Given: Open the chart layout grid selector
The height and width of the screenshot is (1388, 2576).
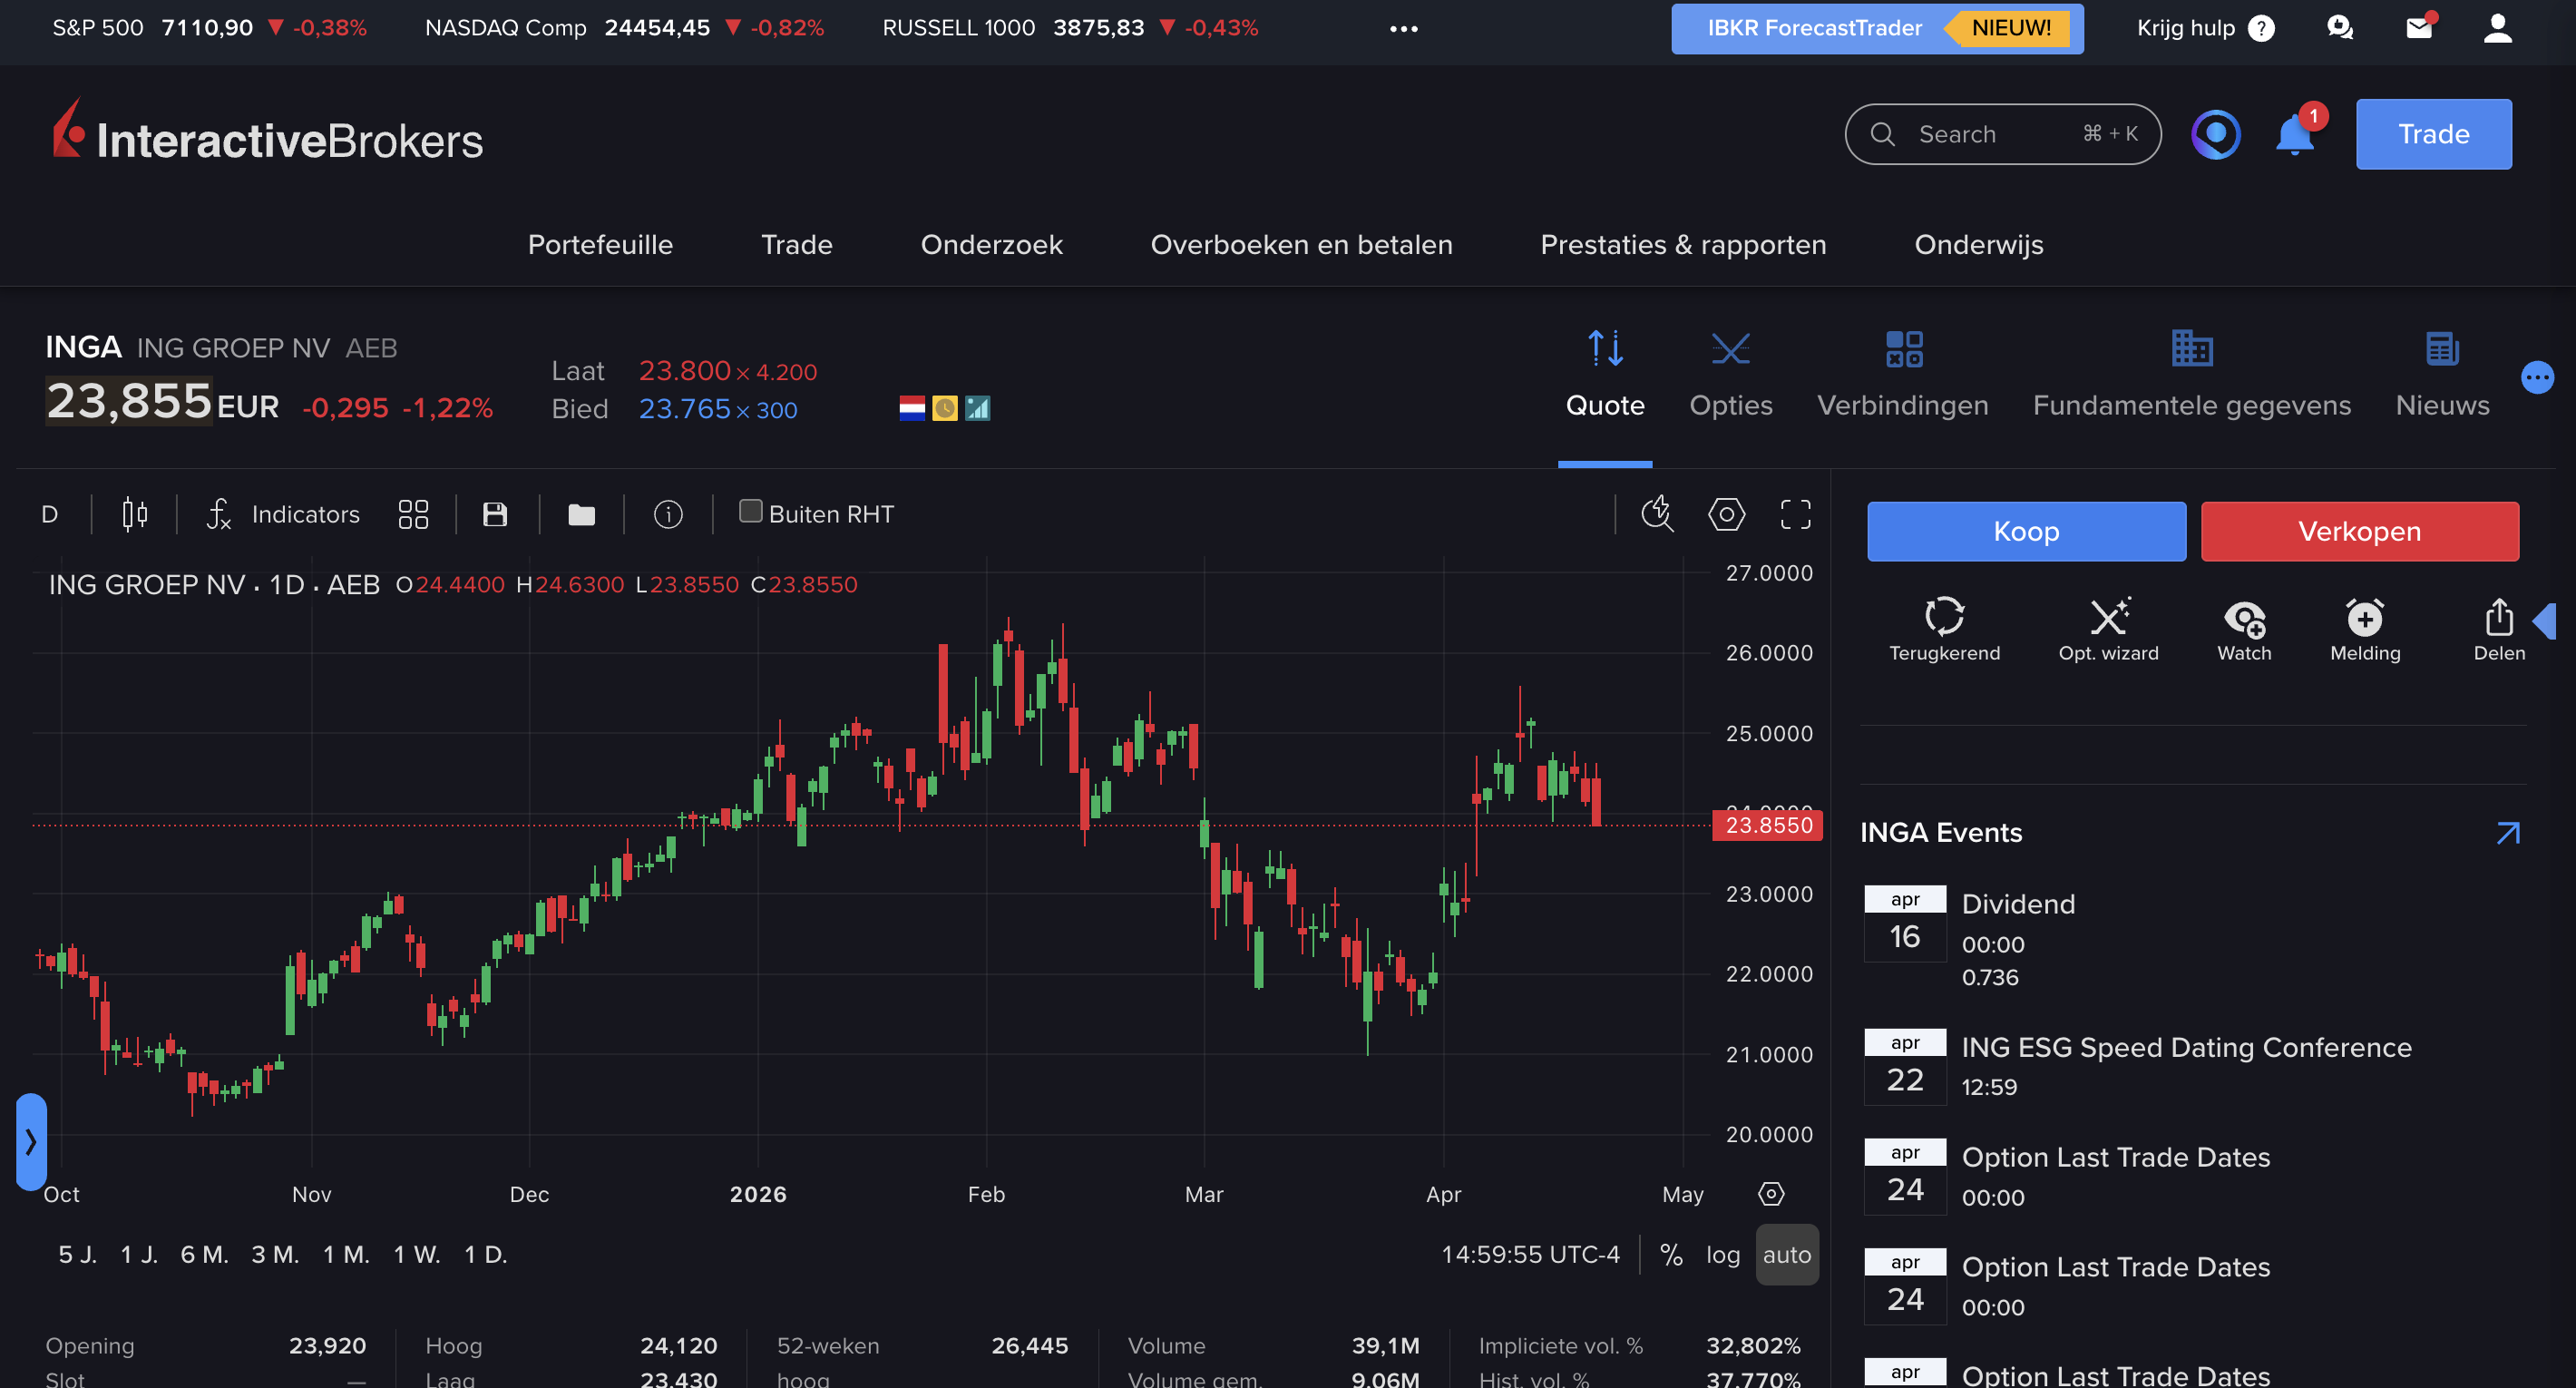Looking at the screenshot, I should [x=413, y=514].
